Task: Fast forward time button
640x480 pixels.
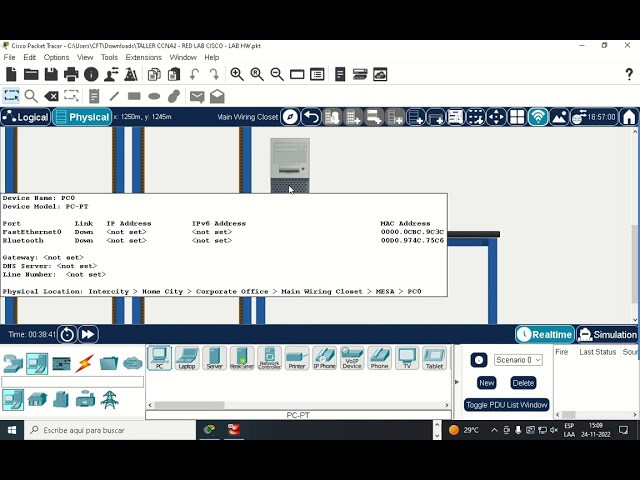Action: [x=88, y=335]
